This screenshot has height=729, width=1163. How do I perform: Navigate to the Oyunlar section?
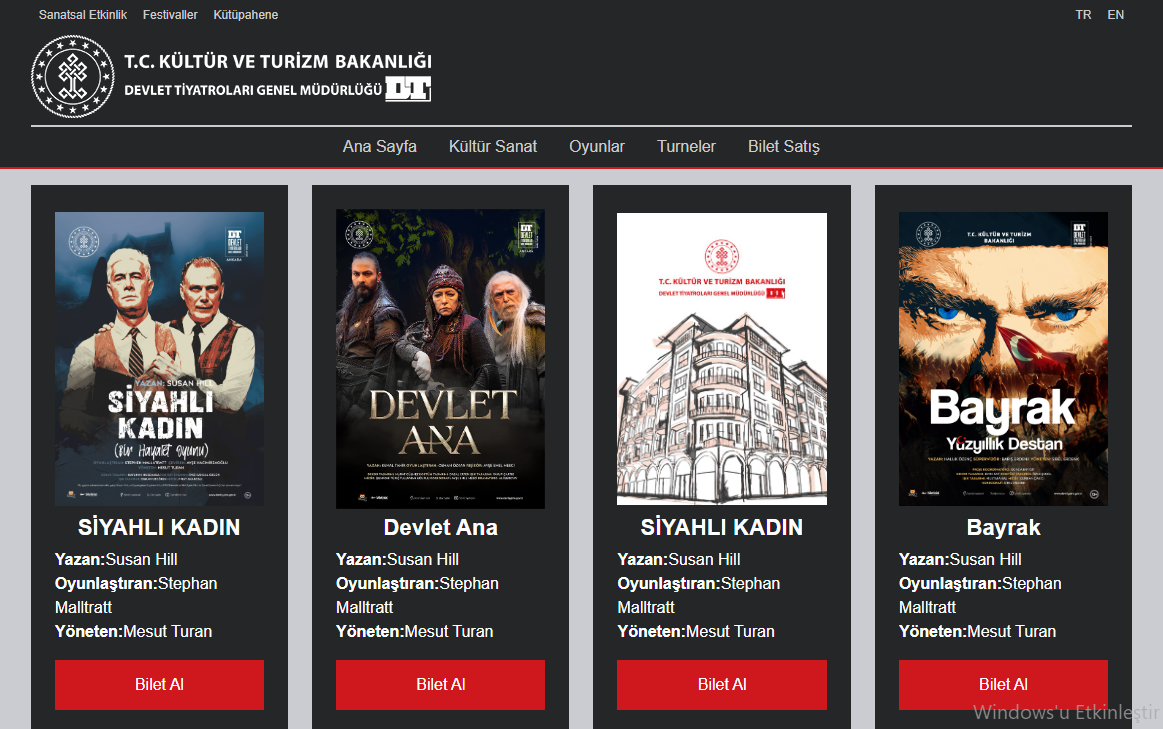(597, 146)
